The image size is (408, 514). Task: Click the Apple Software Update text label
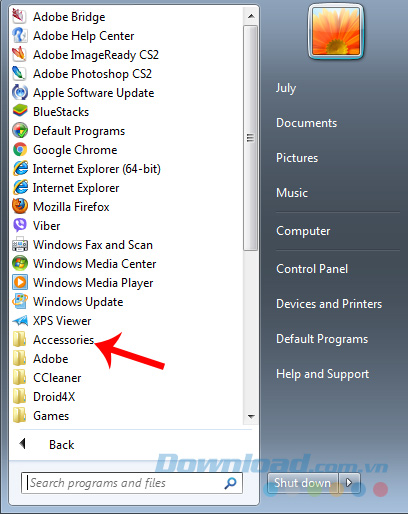click(x=93, y=93)
